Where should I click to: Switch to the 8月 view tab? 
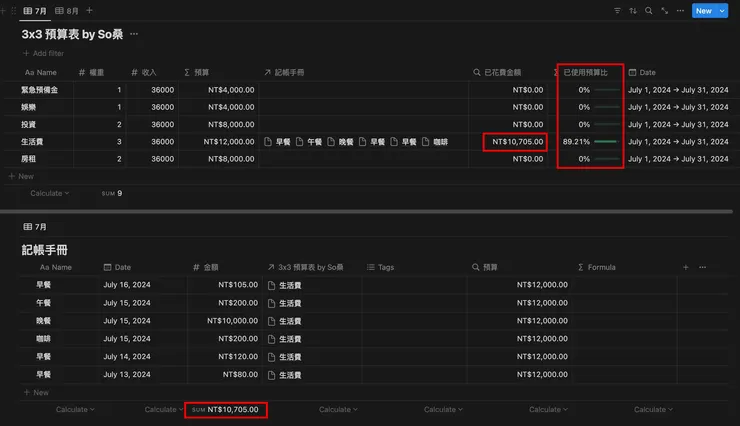[x=67, y=10]
